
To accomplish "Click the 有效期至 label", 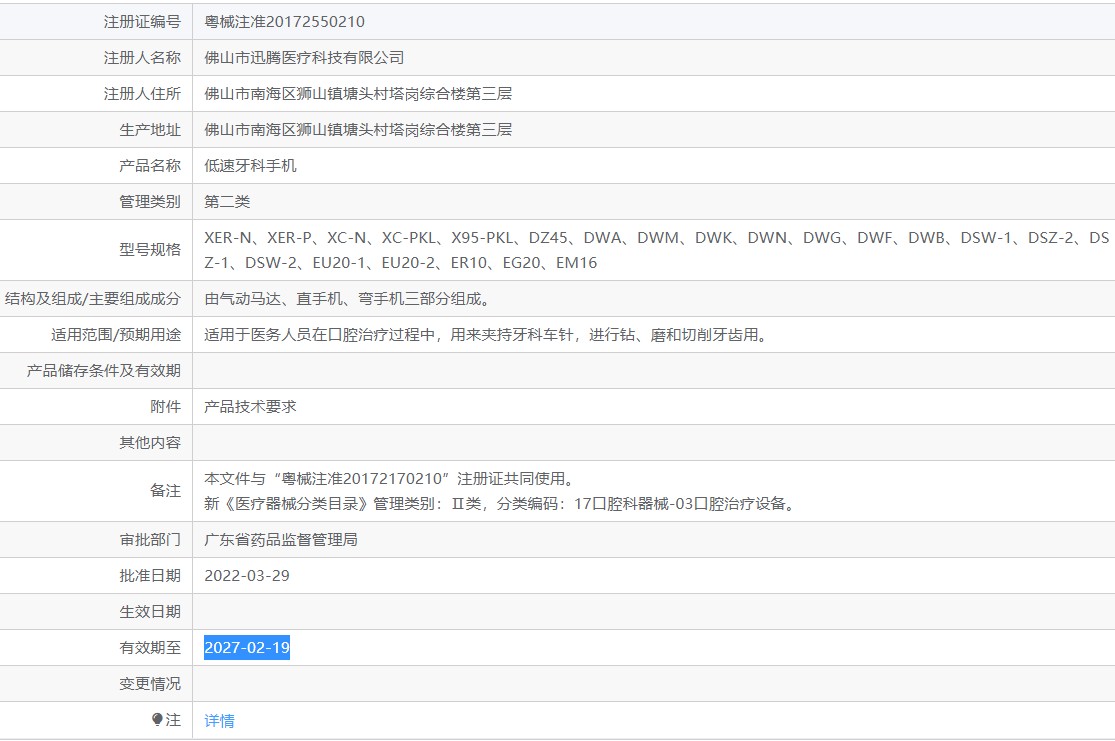I will point(150,648).
